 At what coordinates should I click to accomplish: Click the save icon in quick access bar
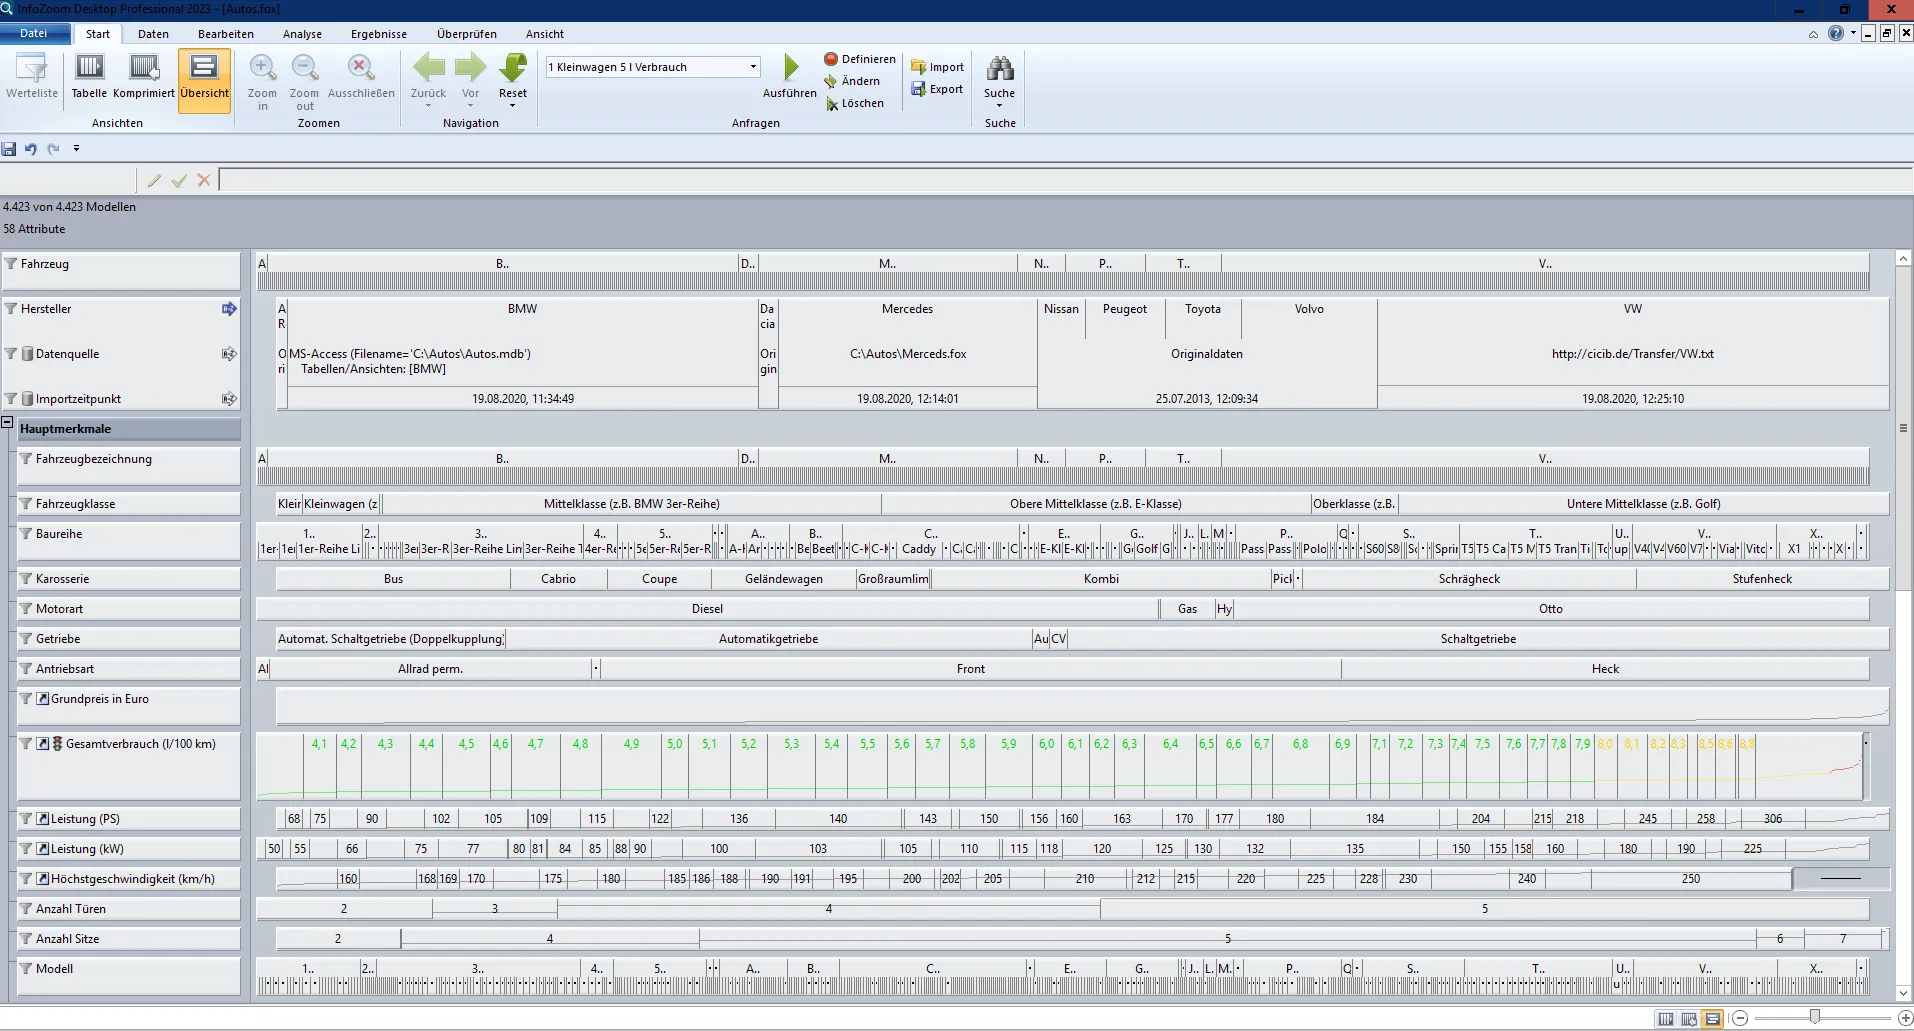(x=9, y=149)
